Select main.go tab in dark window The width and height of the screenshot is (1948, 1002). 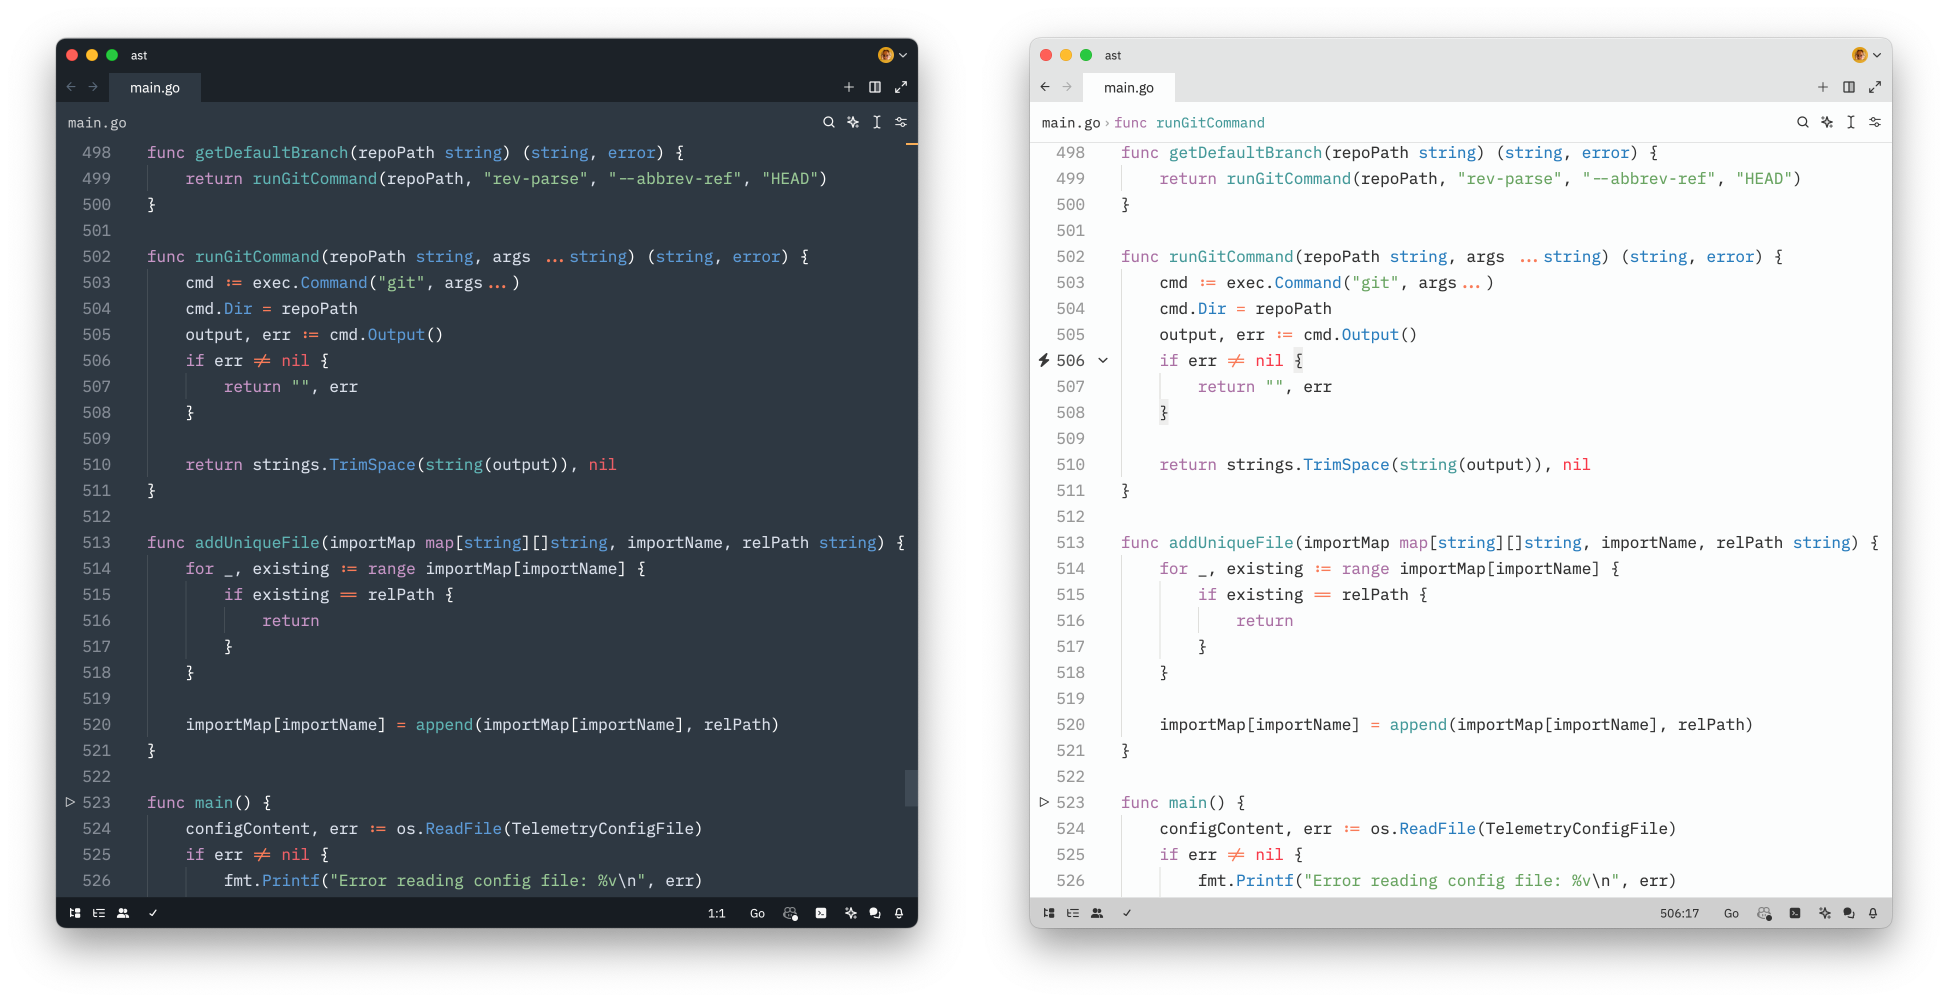point(155,88)
